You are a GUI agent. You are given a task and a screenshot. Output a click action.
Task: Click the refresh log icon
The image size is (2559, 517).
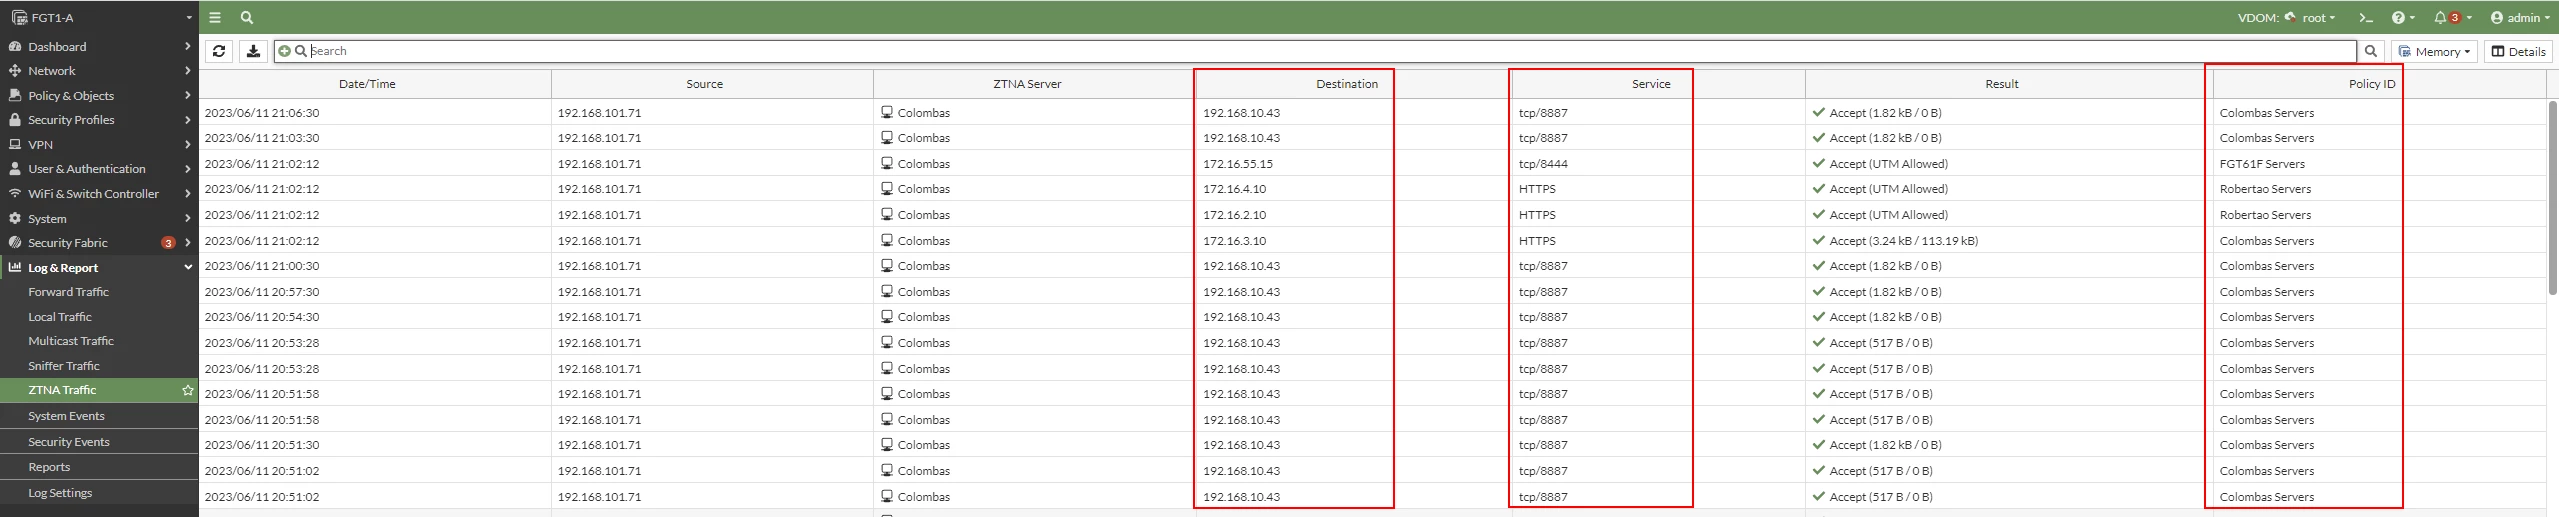click(219, 51)
